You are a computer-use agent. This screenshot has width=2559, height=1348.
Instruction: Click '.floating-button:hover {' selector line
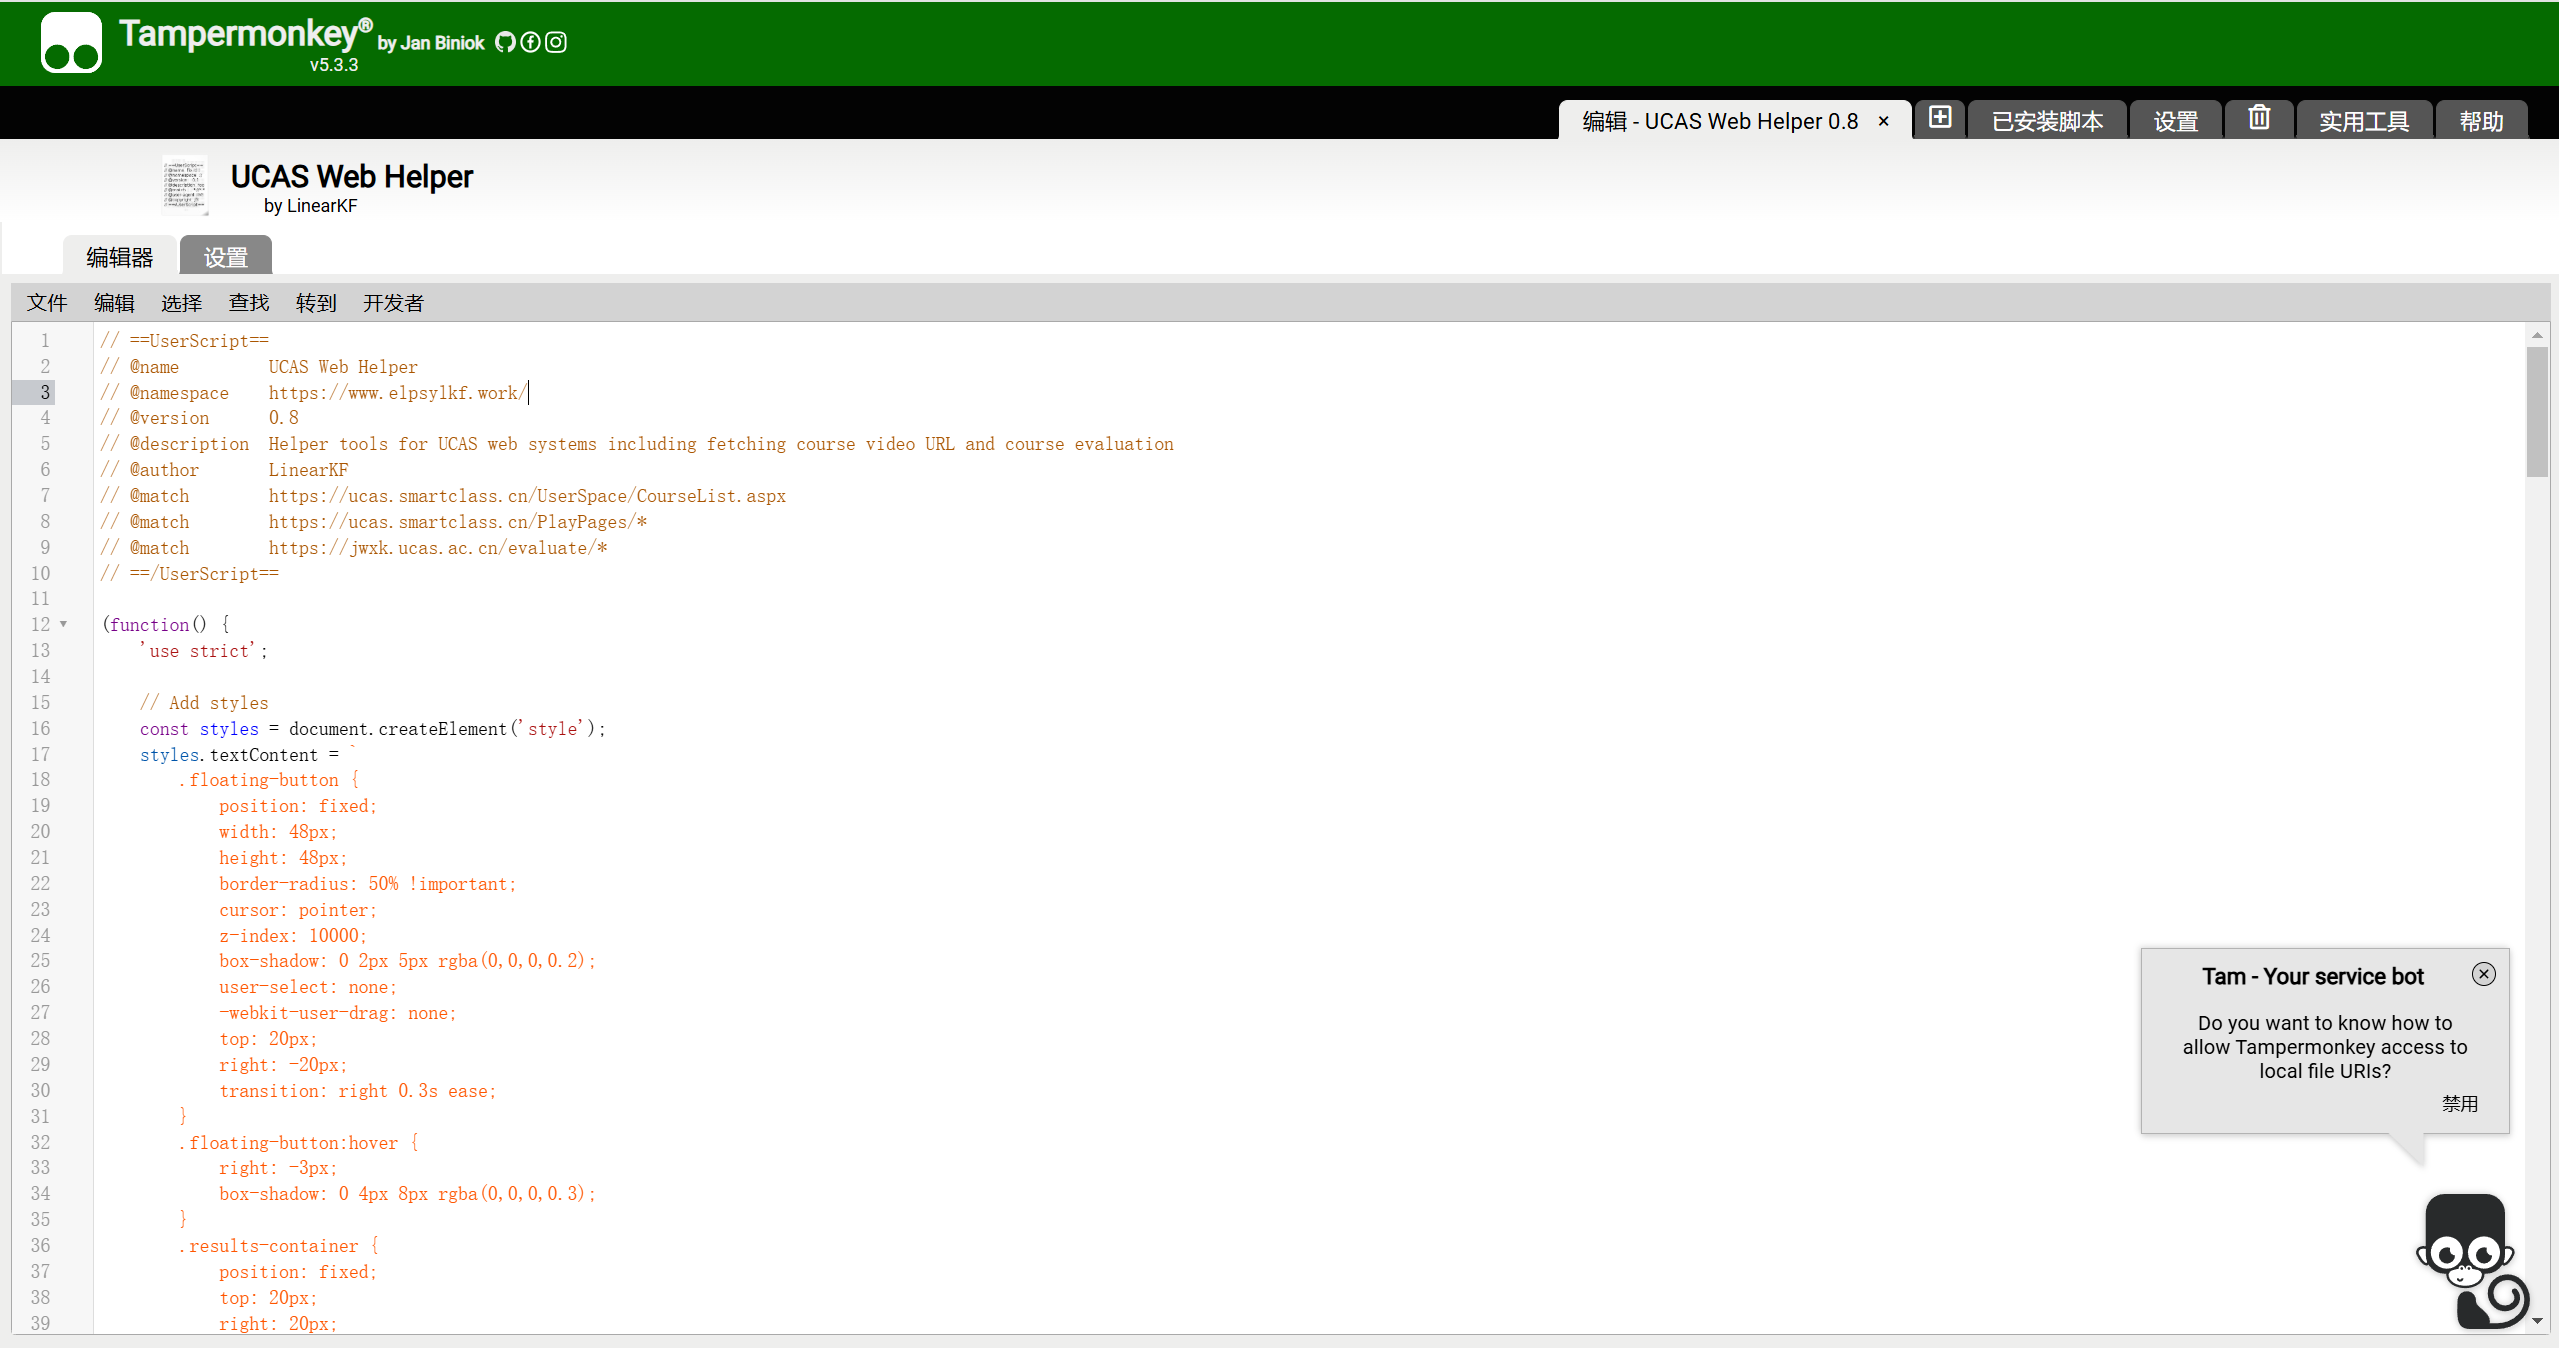[299, 1143]
